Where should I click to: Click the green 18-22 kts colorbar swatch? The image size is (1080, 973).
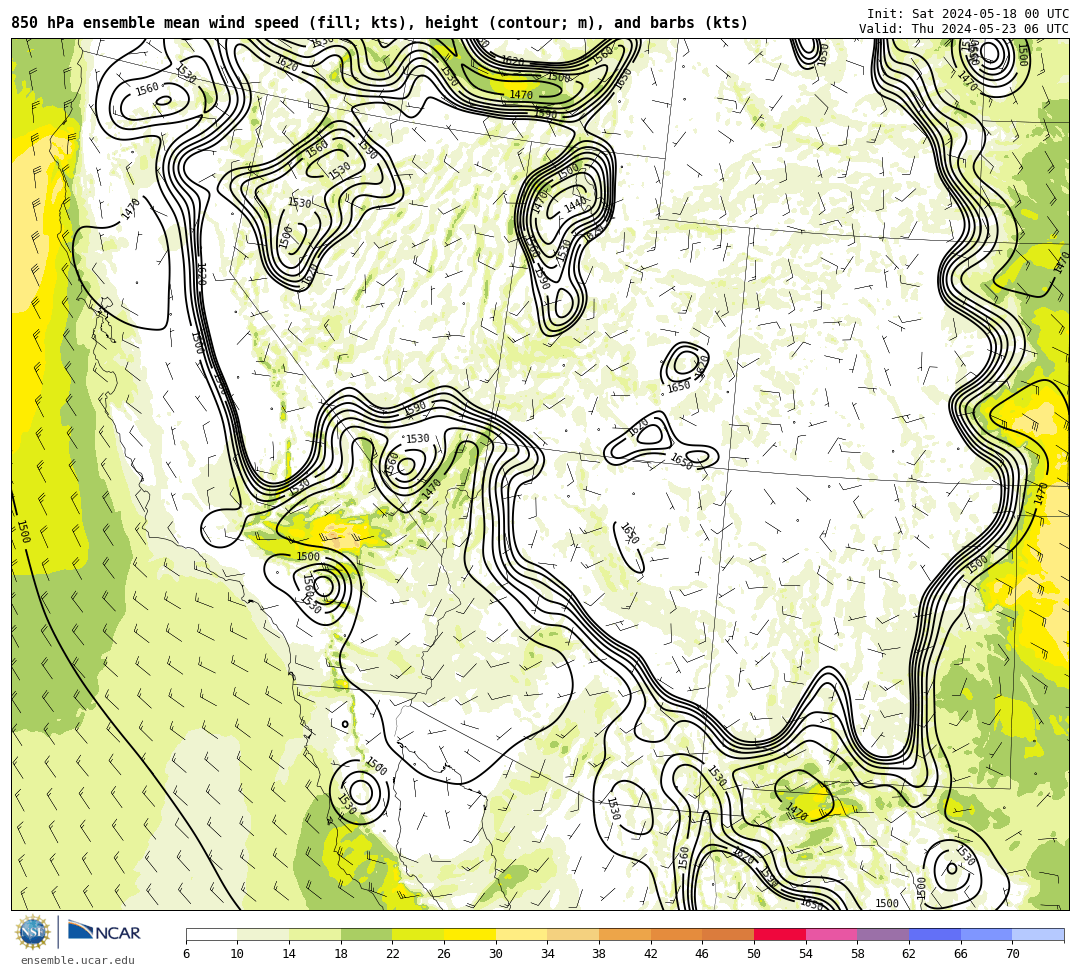pyautogui.click(x=366, y=934)
